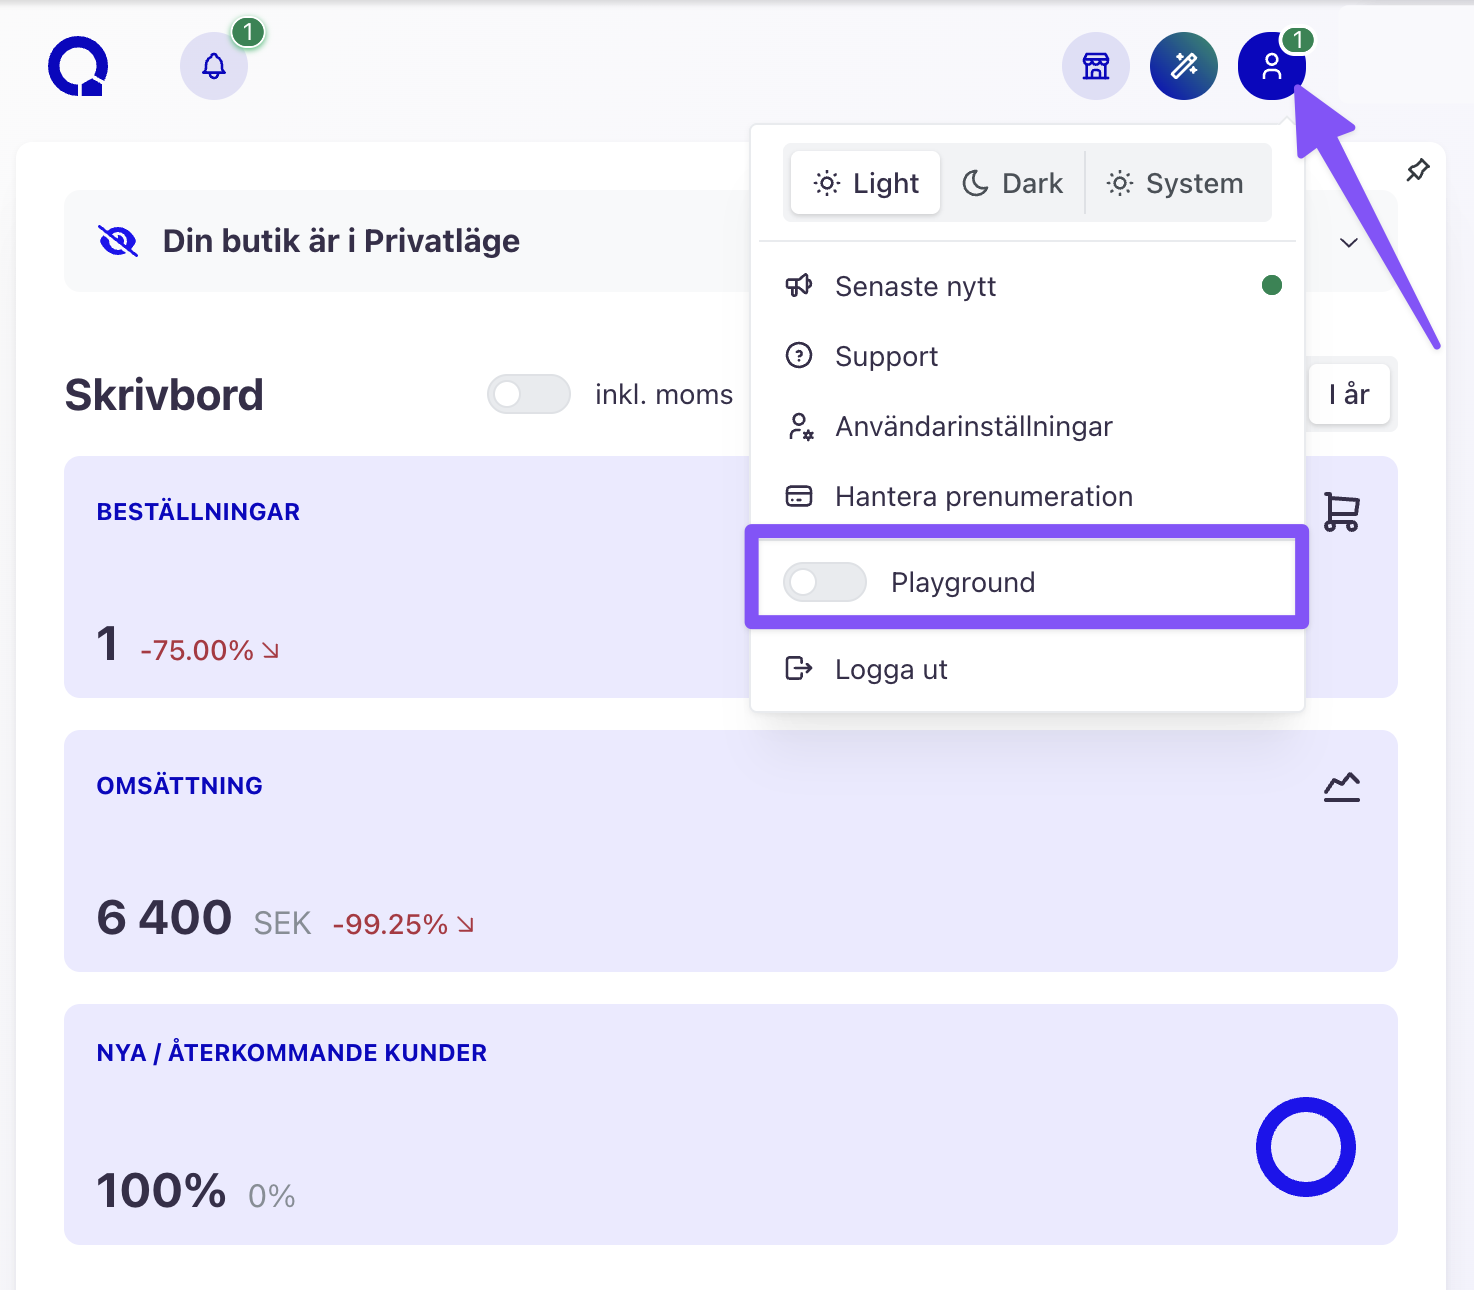This screenshot has height=1290, width=1474.
Task: Open the notifications bell
Action: [x=214, y=66]
